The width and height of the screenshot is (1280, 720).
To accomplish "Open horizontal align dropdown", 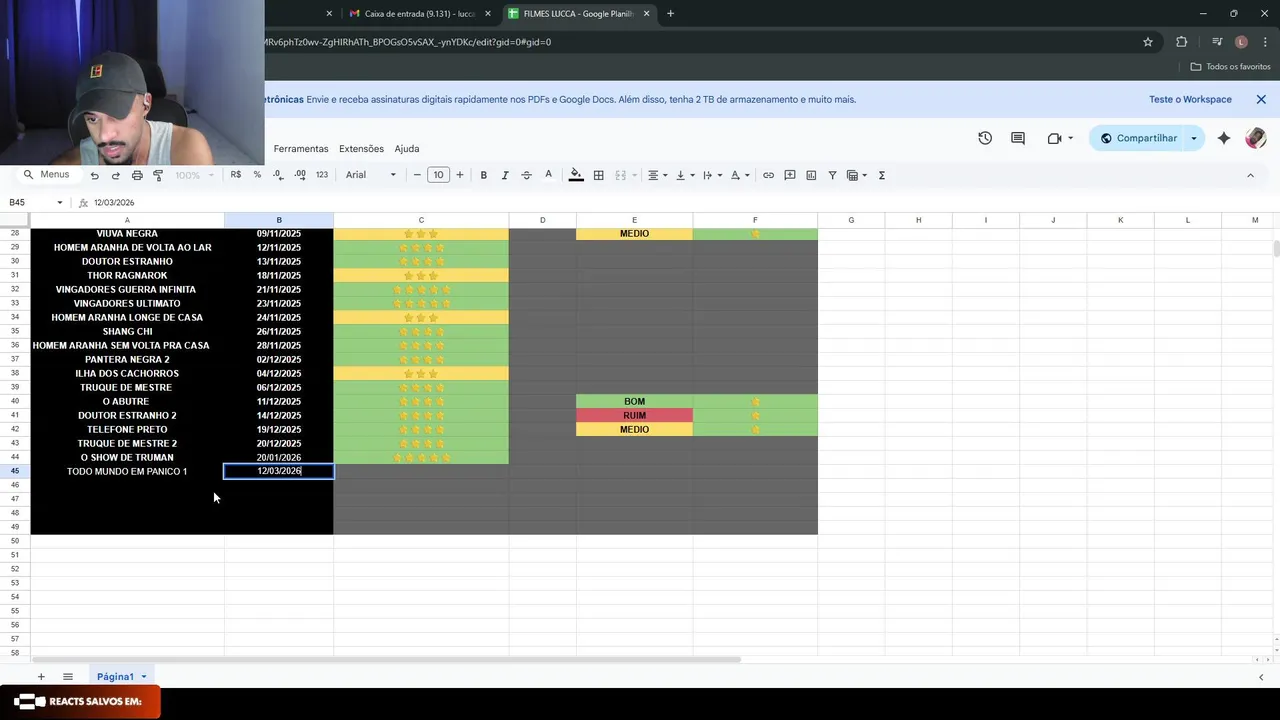I will tap(657, 175).
